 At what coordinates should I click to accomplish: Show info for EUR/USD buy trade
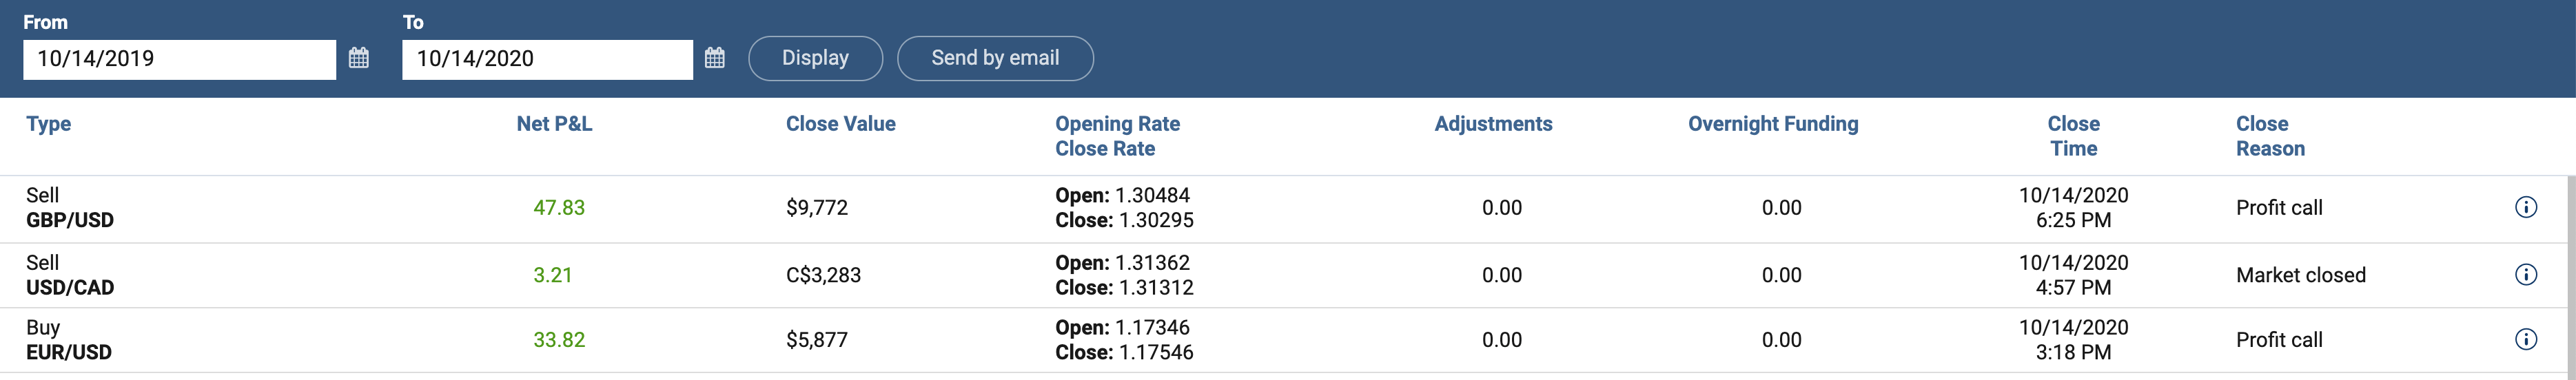(x=2525, y=339)
